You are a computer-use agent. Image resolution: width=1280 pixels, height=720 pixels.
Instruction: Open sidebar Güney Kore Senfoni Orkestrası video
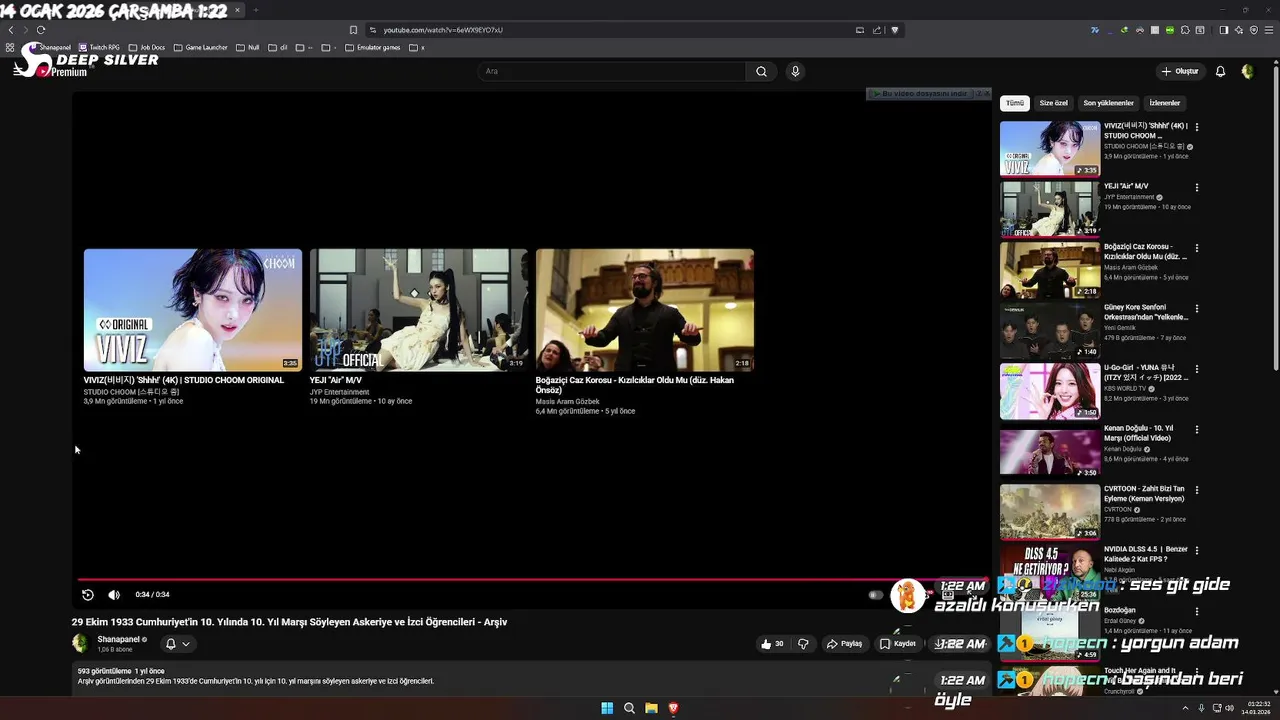(1050, 330)
